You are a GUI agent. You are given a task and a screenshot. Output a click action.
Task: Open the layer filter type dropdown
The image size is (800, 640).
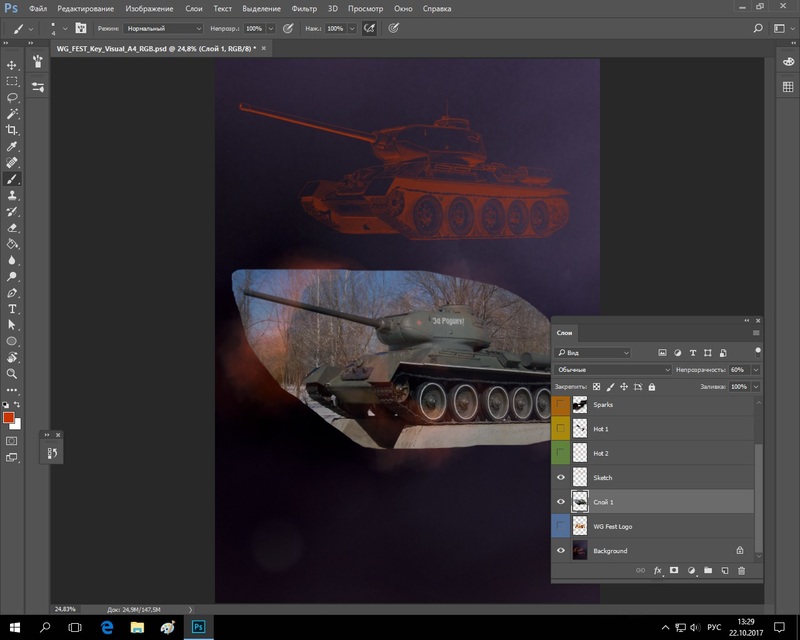tap(593, 353)
